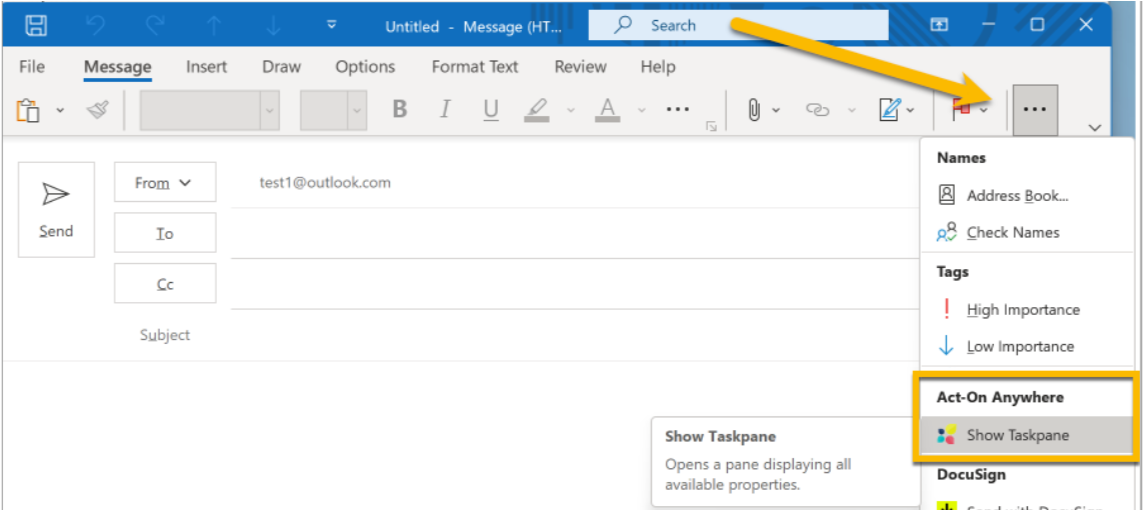The image size is (1143, 510).
Task: Open the font size combo box
Action: coord(333,110)
